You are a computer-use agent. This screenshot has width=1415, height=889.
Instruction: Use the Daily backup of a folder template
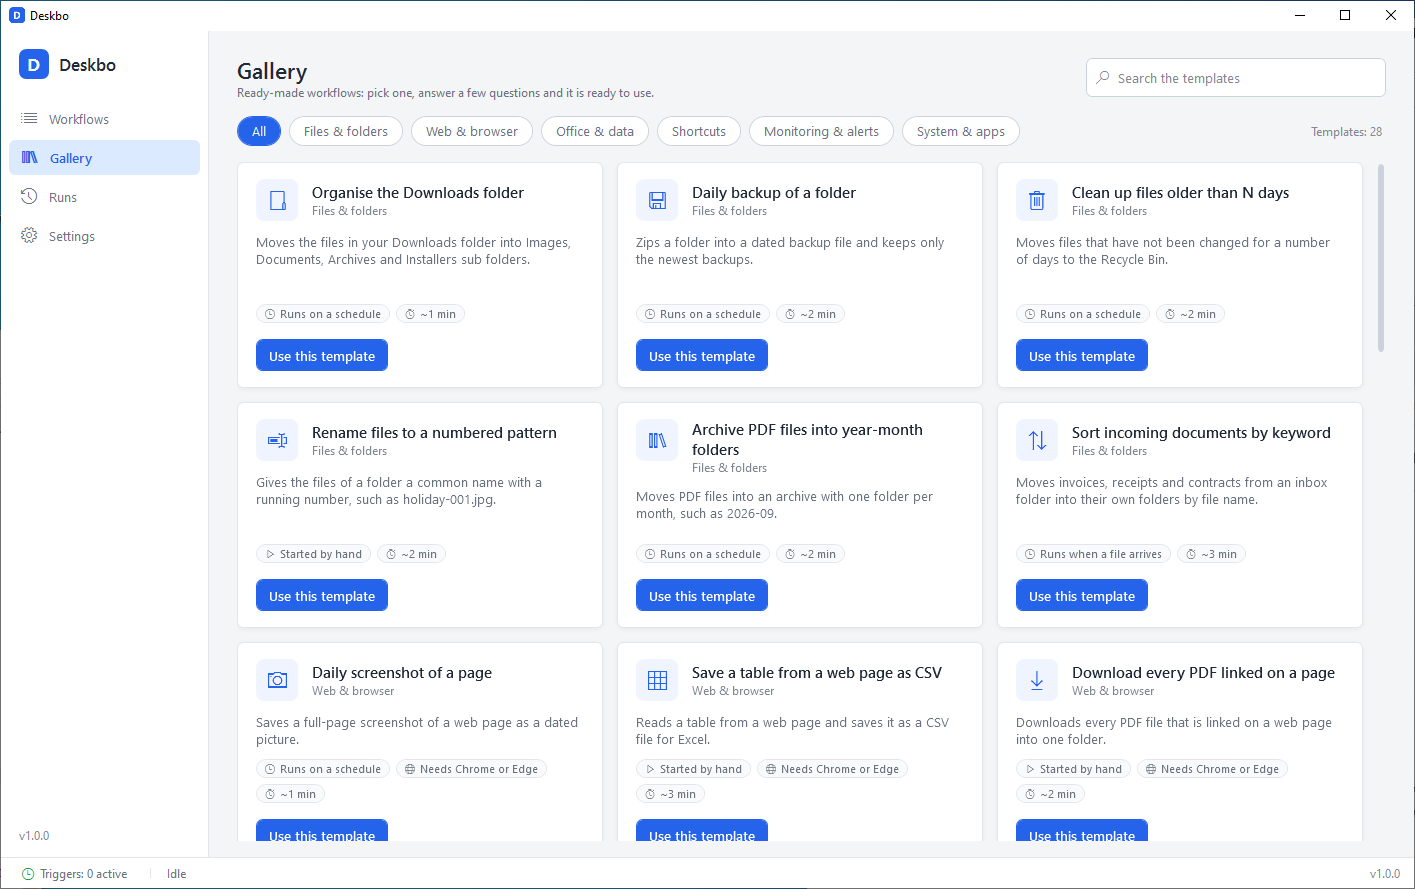tap(702, 356)
